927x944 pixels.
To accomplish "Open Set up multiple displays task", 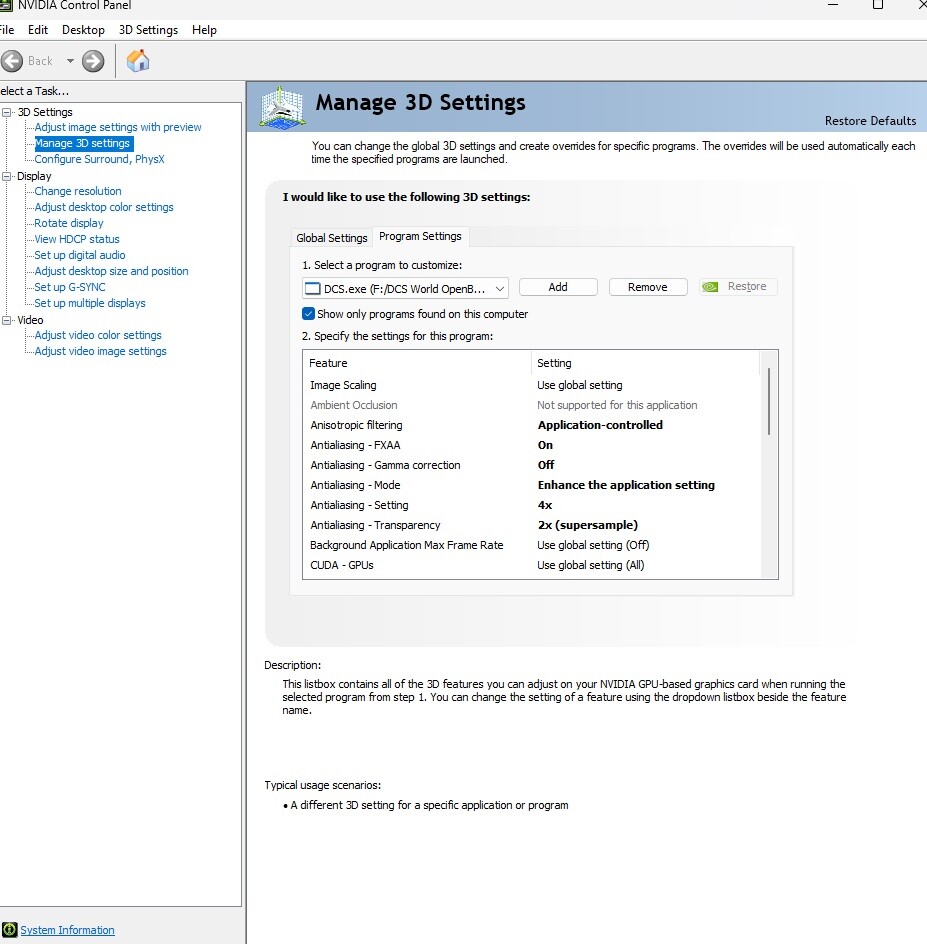I will (x=90, y=303).
